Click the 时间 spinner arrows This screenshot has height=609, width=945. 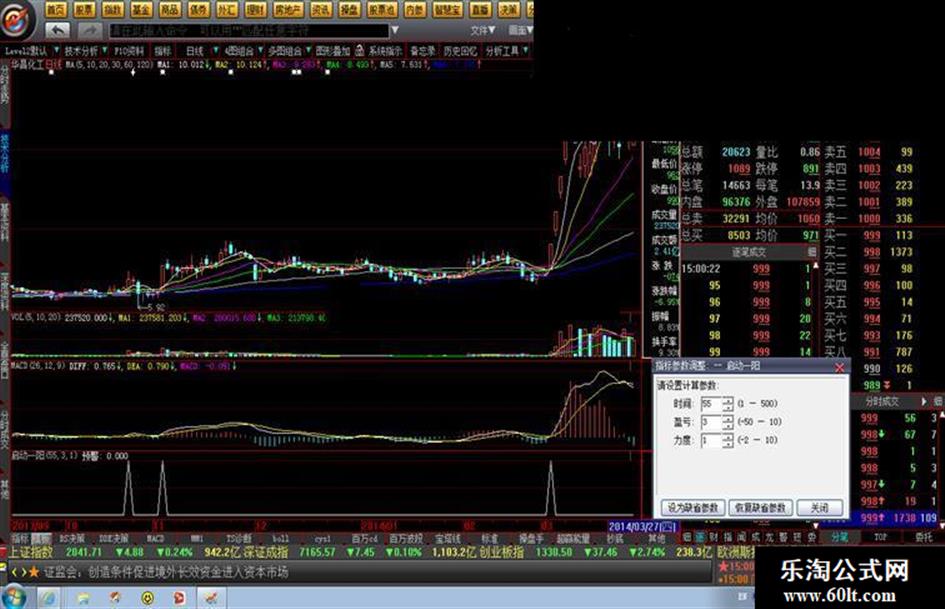click(x=727, y=403)
